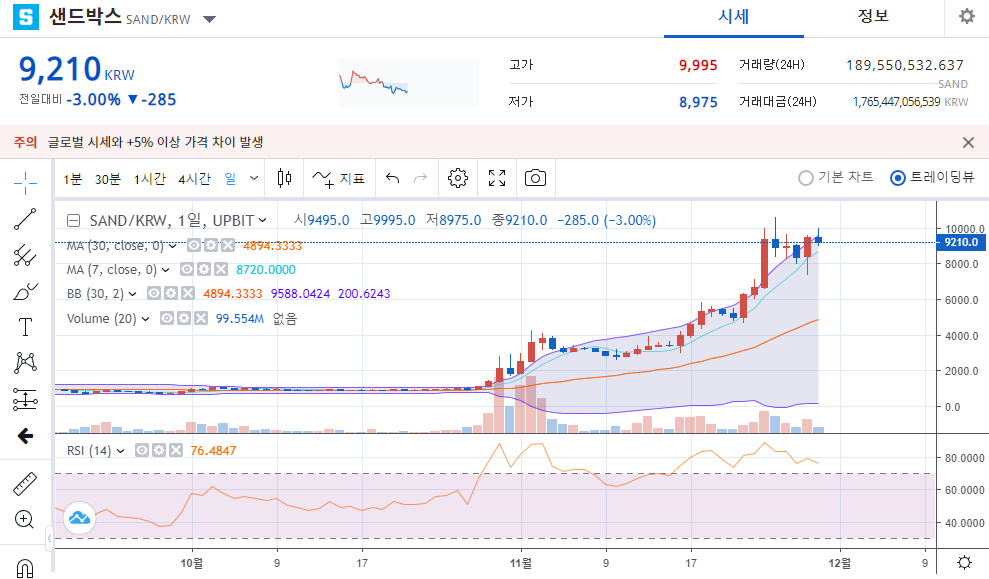Switch to the 시세 tab

(x=734, y=17)
